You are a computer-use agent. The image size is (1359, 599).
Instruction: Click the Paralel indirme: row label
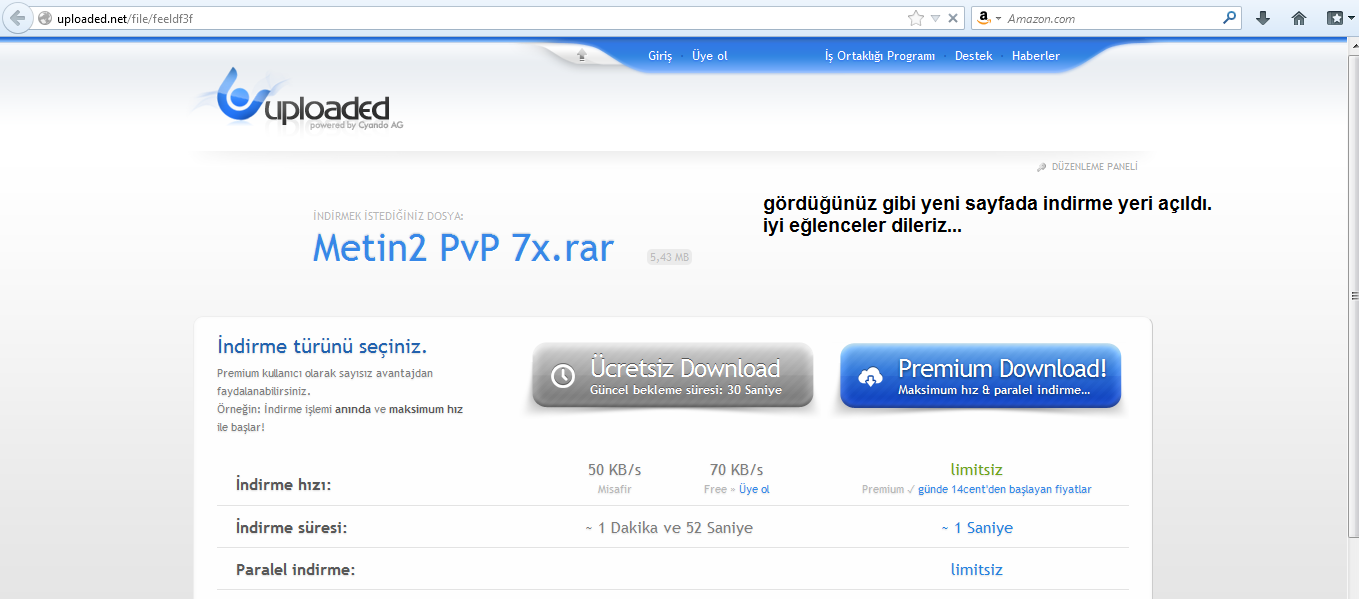pyautogui.click(x=295, y=570)
